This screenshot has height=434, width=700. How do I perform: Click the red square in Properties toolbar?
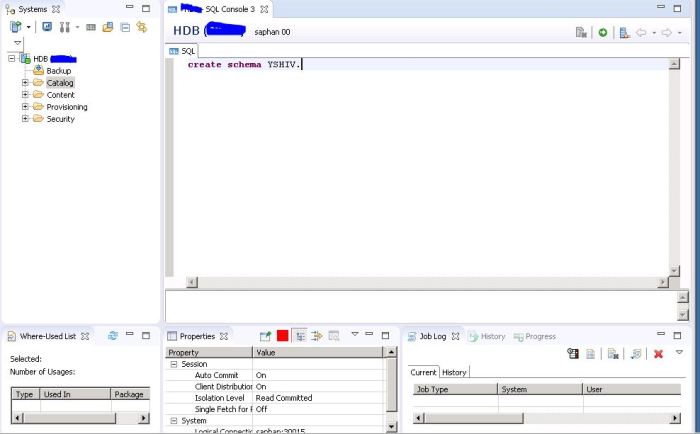pyautogui.click(x=283, y=336)
